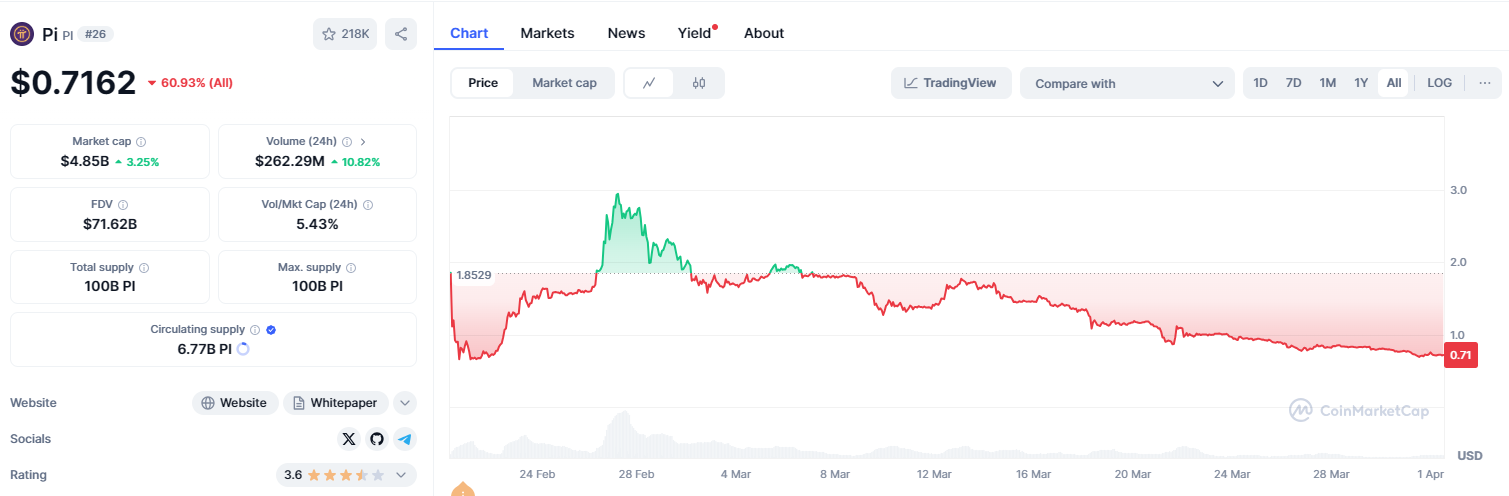Open the News tab

click(x=626, y=33)
